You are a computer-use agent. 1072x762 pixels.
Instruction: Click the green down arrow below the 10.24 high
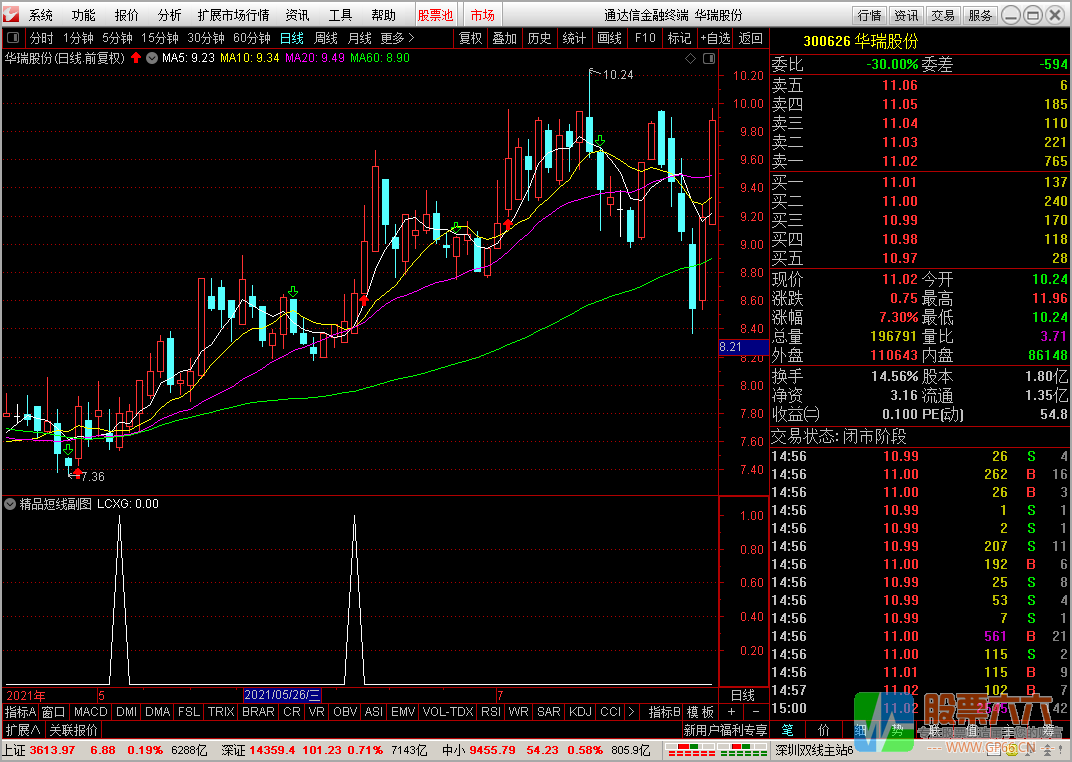coord(600,141)
